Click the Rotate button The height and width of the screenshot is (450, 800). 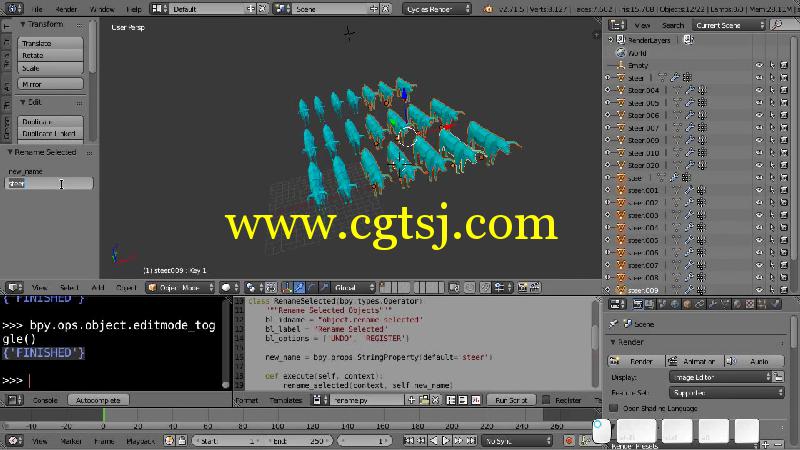coord(51,56)
